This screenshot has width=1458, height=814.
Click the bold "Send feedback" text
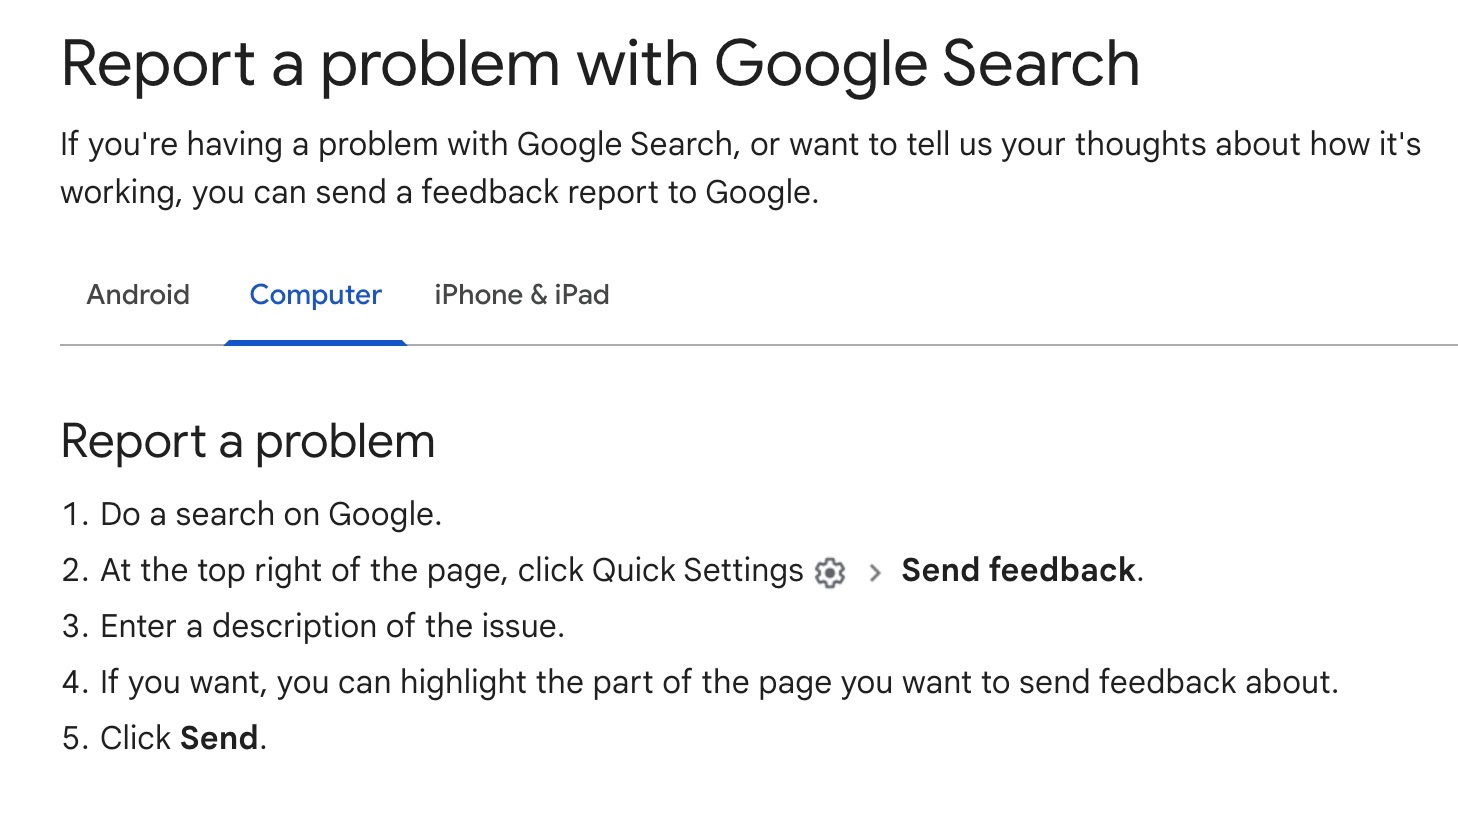tap(1018, 570)
